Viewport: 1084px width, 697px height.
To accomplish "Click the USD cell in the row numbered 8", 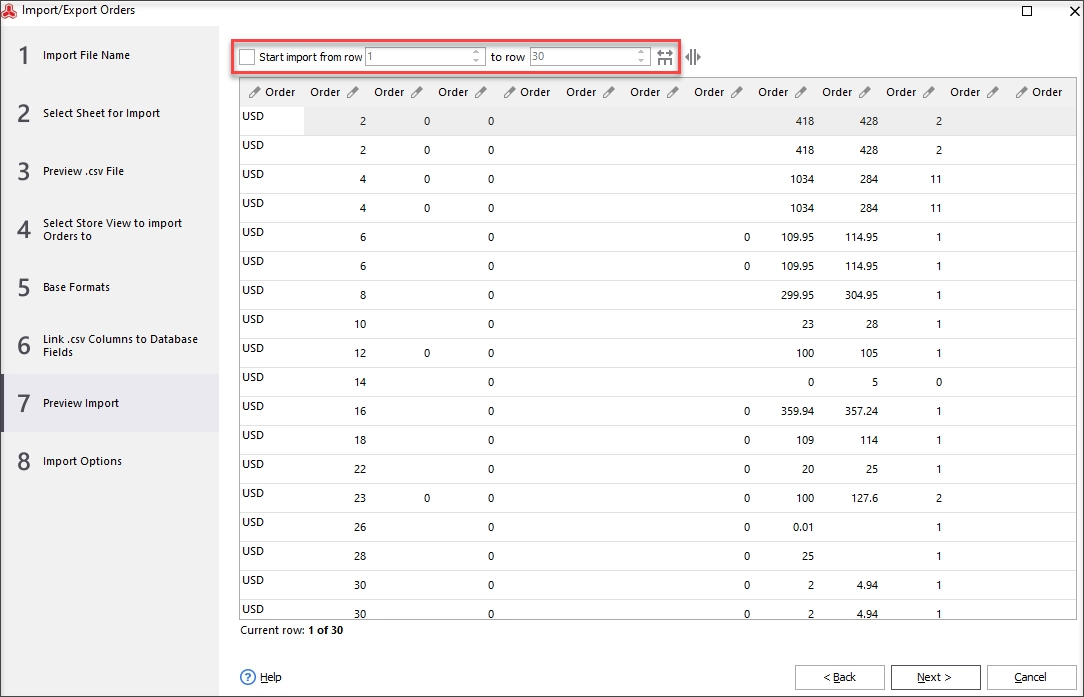I will point(272,295).
